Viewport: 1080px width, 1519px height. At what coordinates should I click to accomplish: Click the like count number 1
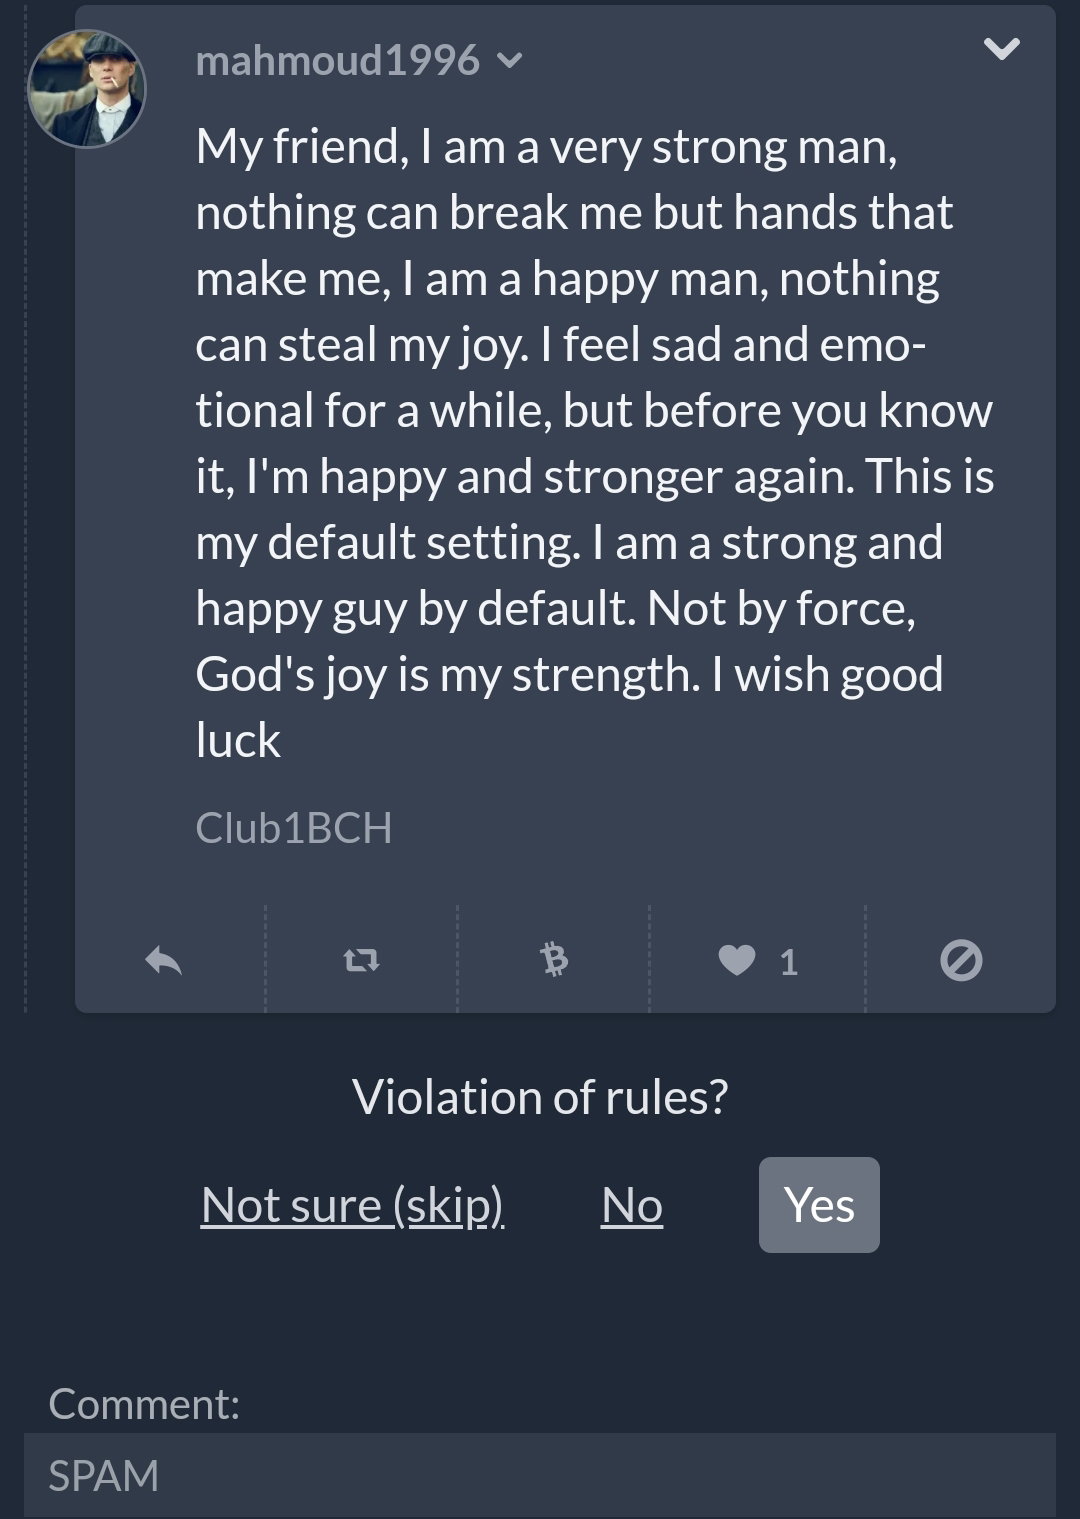(788, 962)
